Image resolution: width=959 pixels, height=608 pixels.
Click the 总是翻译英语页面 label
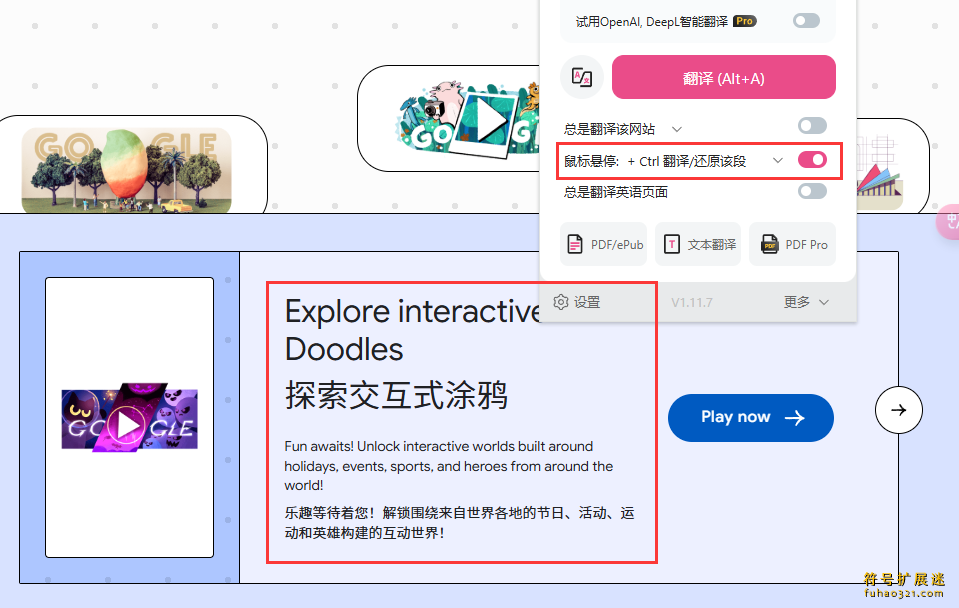[x=616, y=192]
